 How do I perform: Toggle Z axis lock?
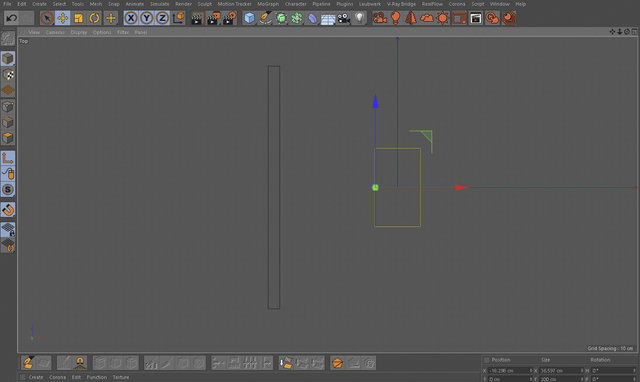tap(162, 18)
